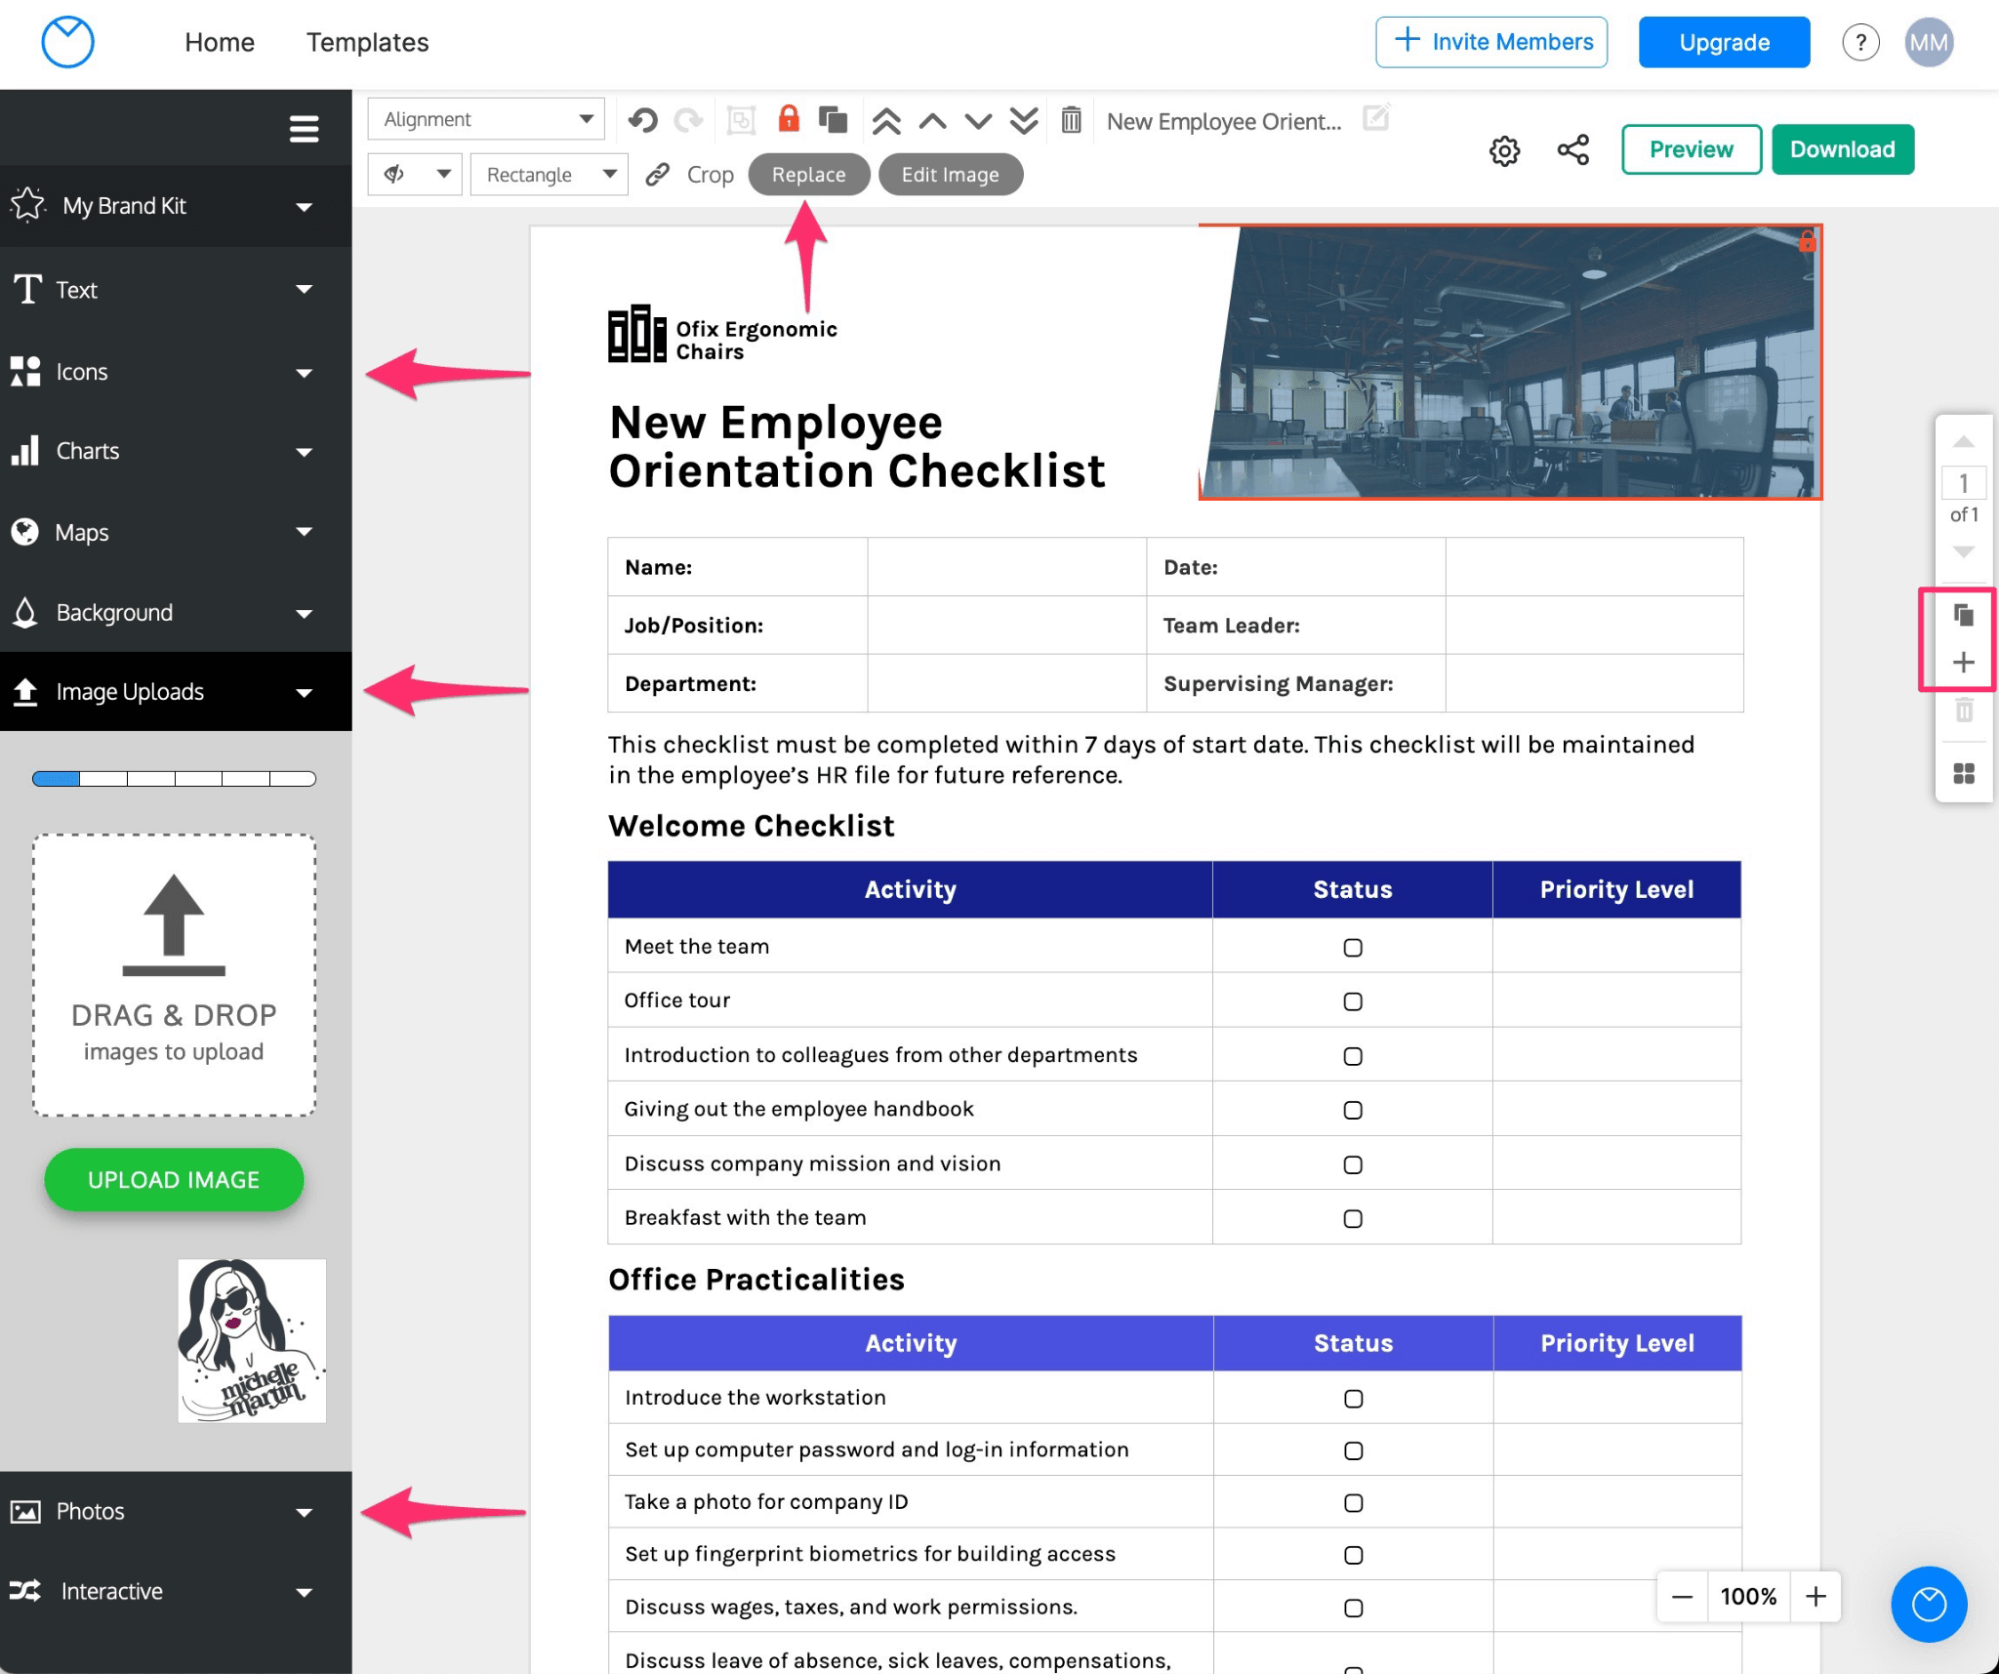Open the Redo action
The image size is (1999, 1674).
click(x=689, y=121)
